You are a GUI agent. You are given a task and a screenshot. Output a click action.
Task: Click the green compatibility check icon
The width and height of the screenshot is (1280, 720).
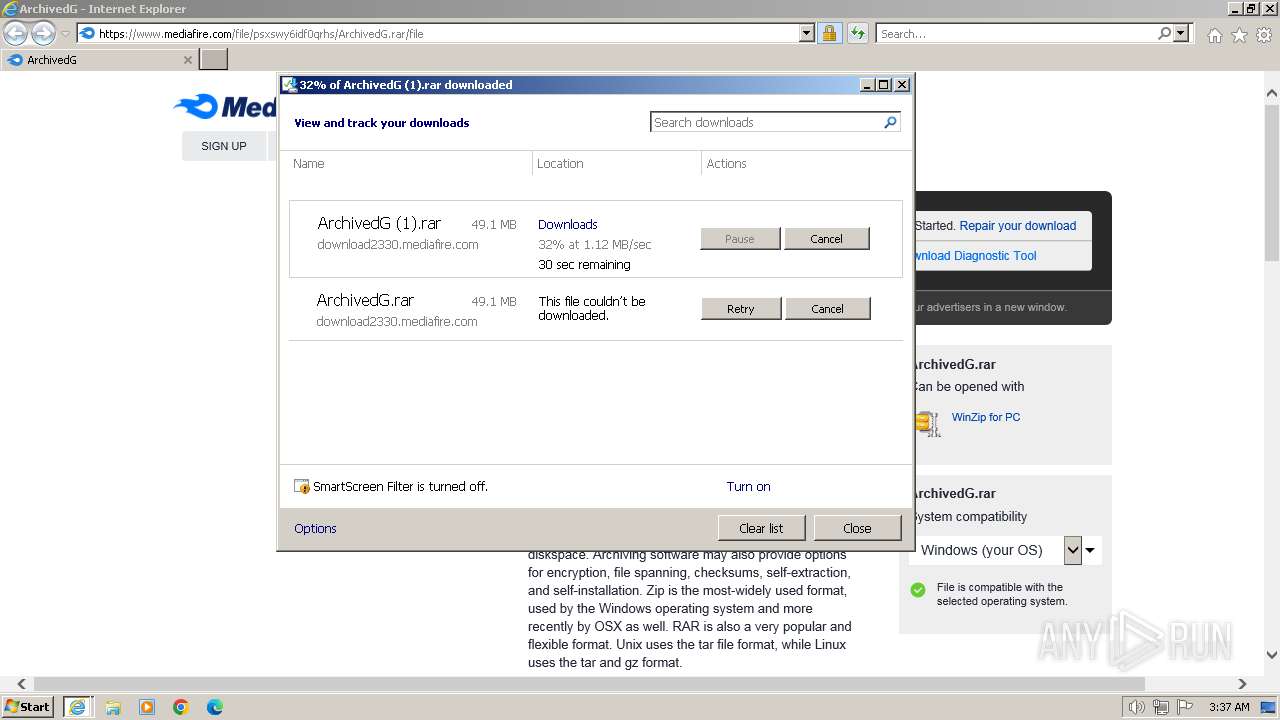(918, 590)
